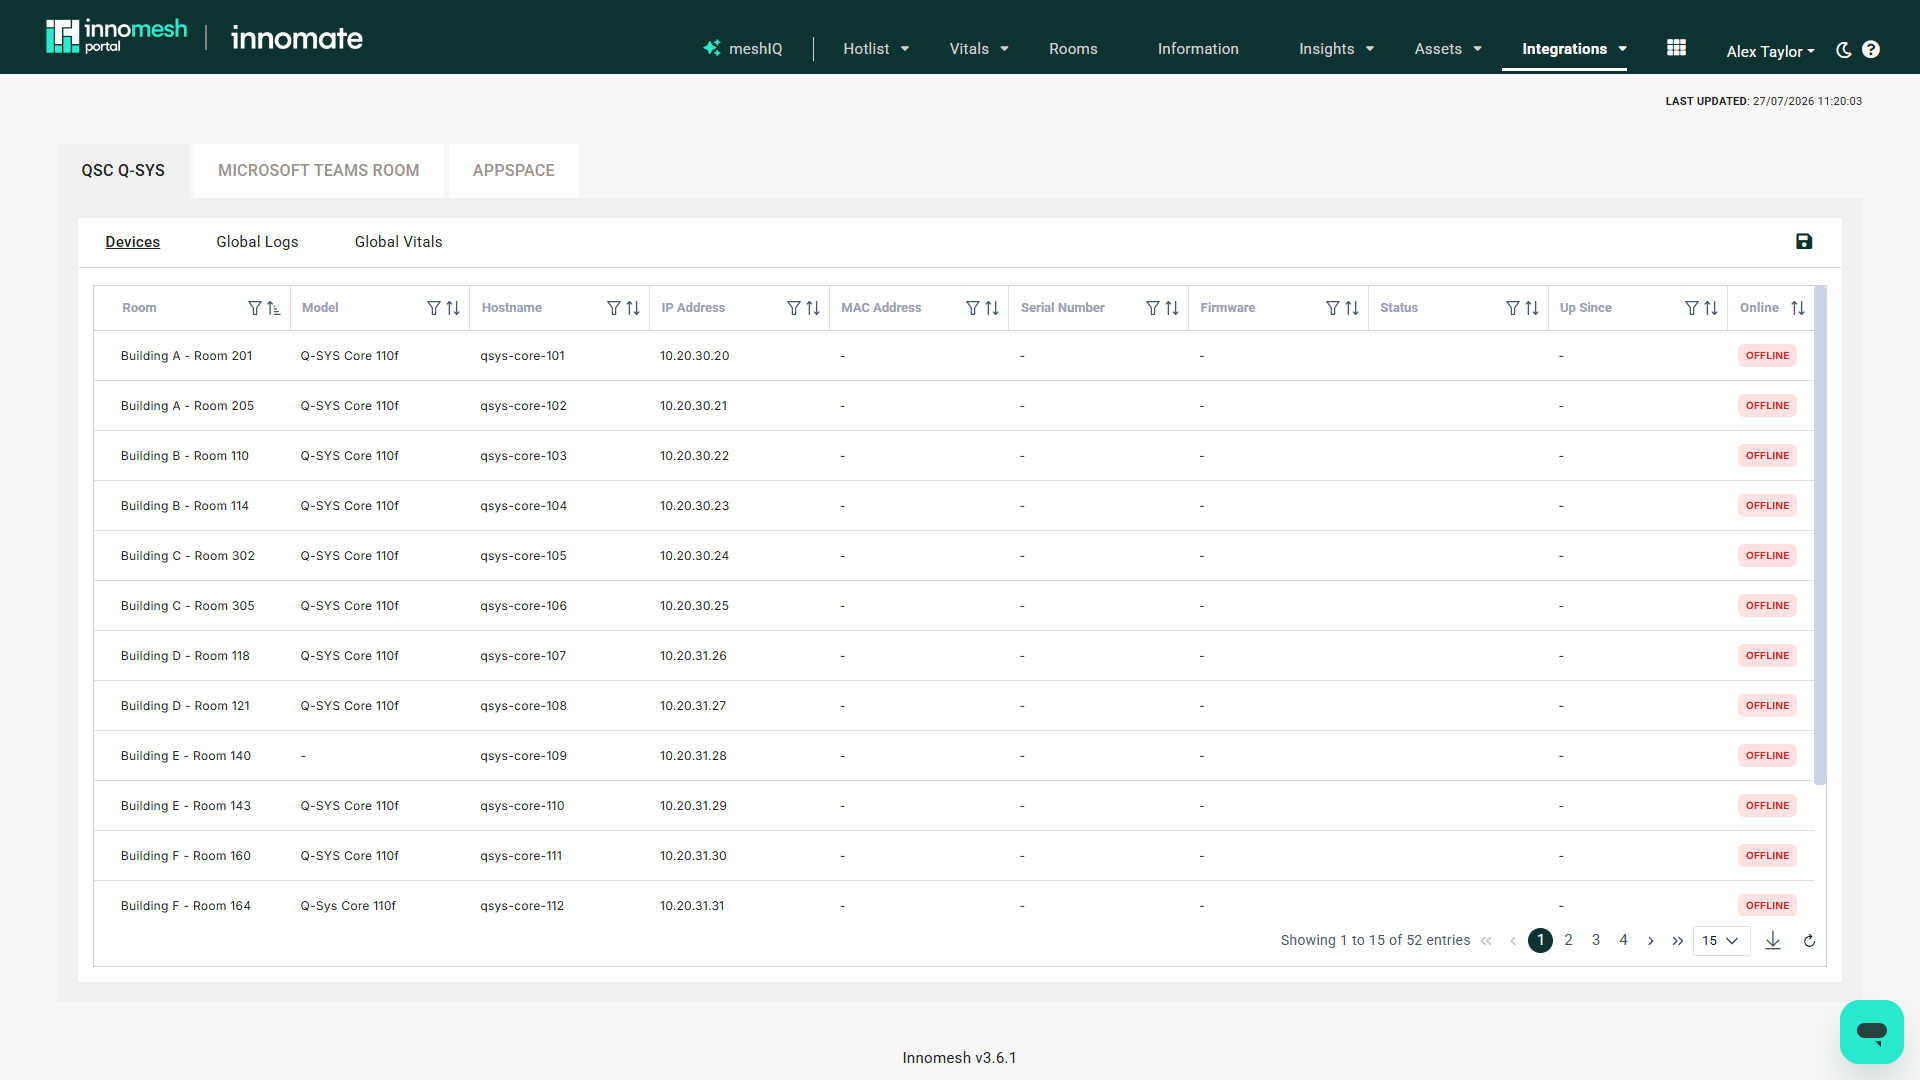
Task: Open the Alex Taylor user menu
Action: coord(1770,51)
